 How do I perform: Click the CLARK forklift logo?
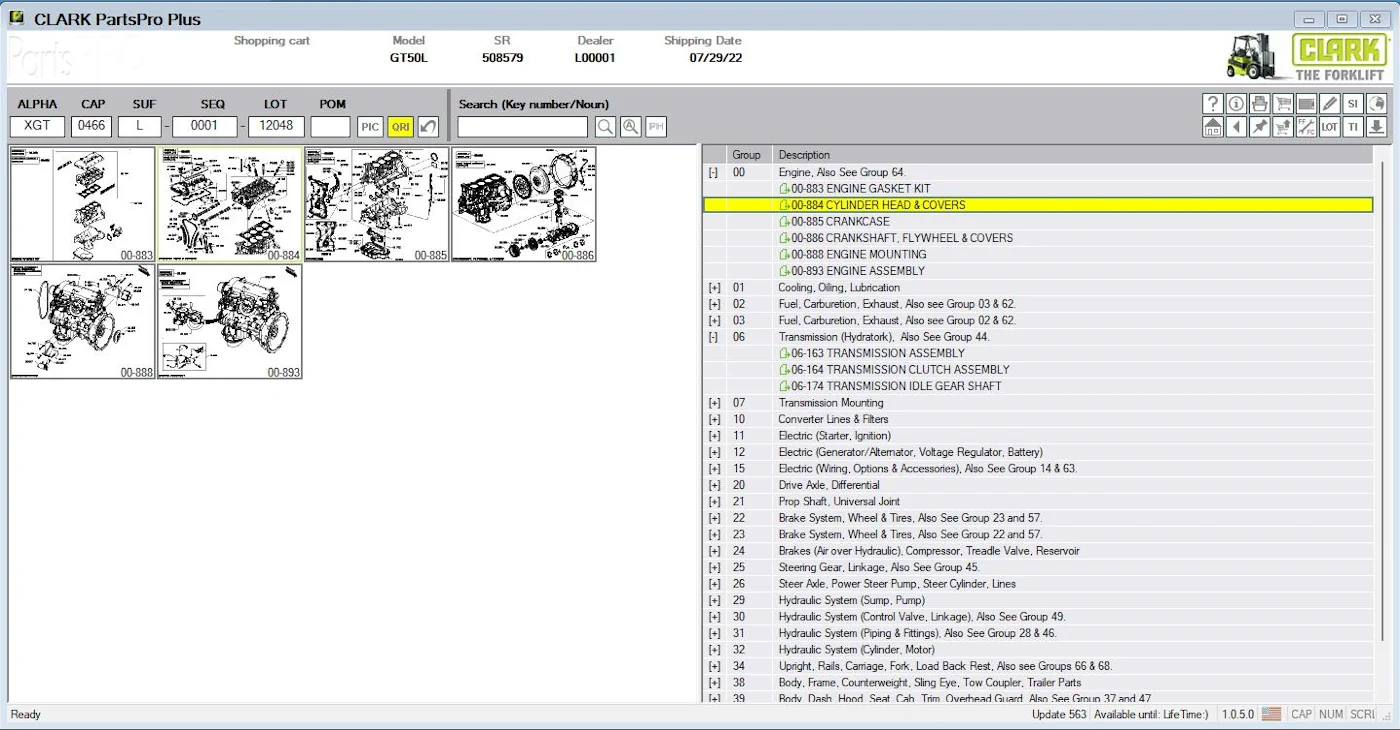1306,57
